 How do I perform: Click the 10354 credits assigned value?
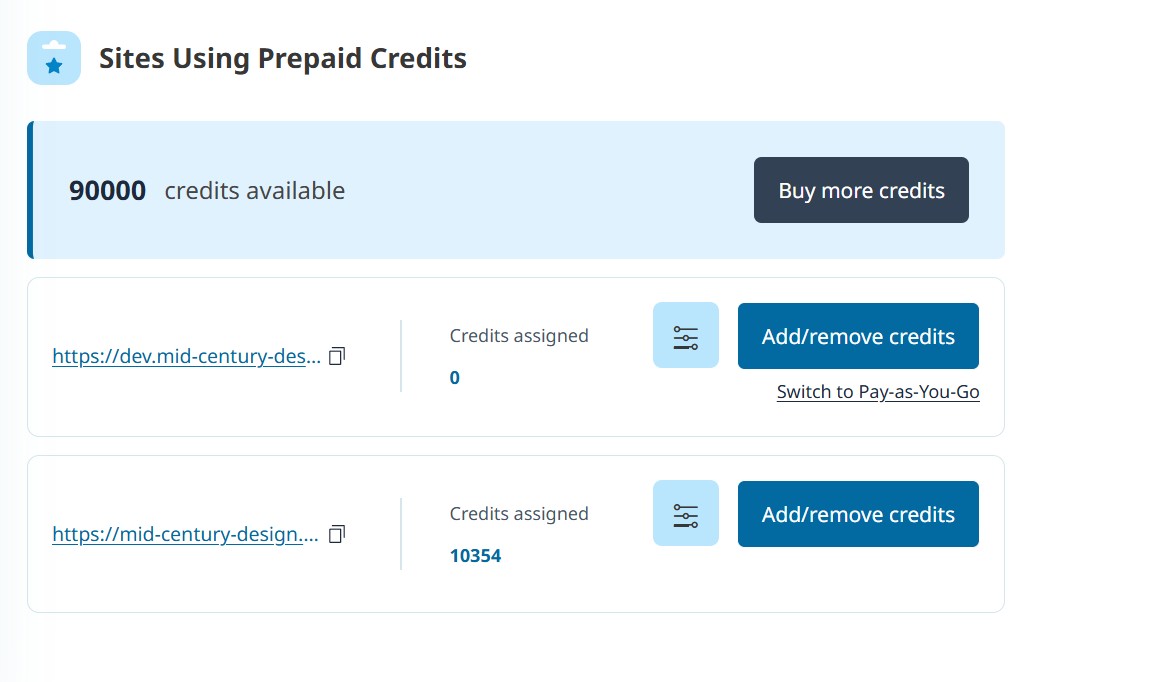pos(475,556)
